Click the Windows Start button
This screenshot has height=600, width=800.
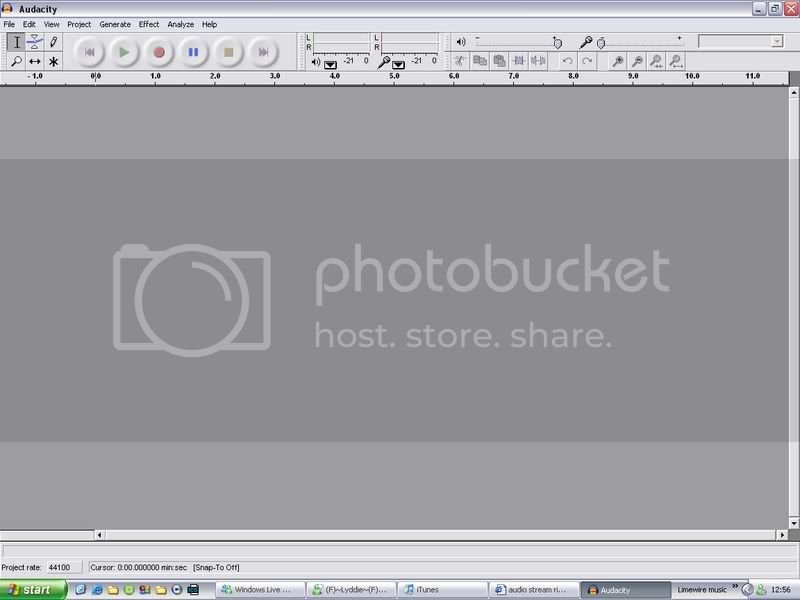[x=33, y=590]
